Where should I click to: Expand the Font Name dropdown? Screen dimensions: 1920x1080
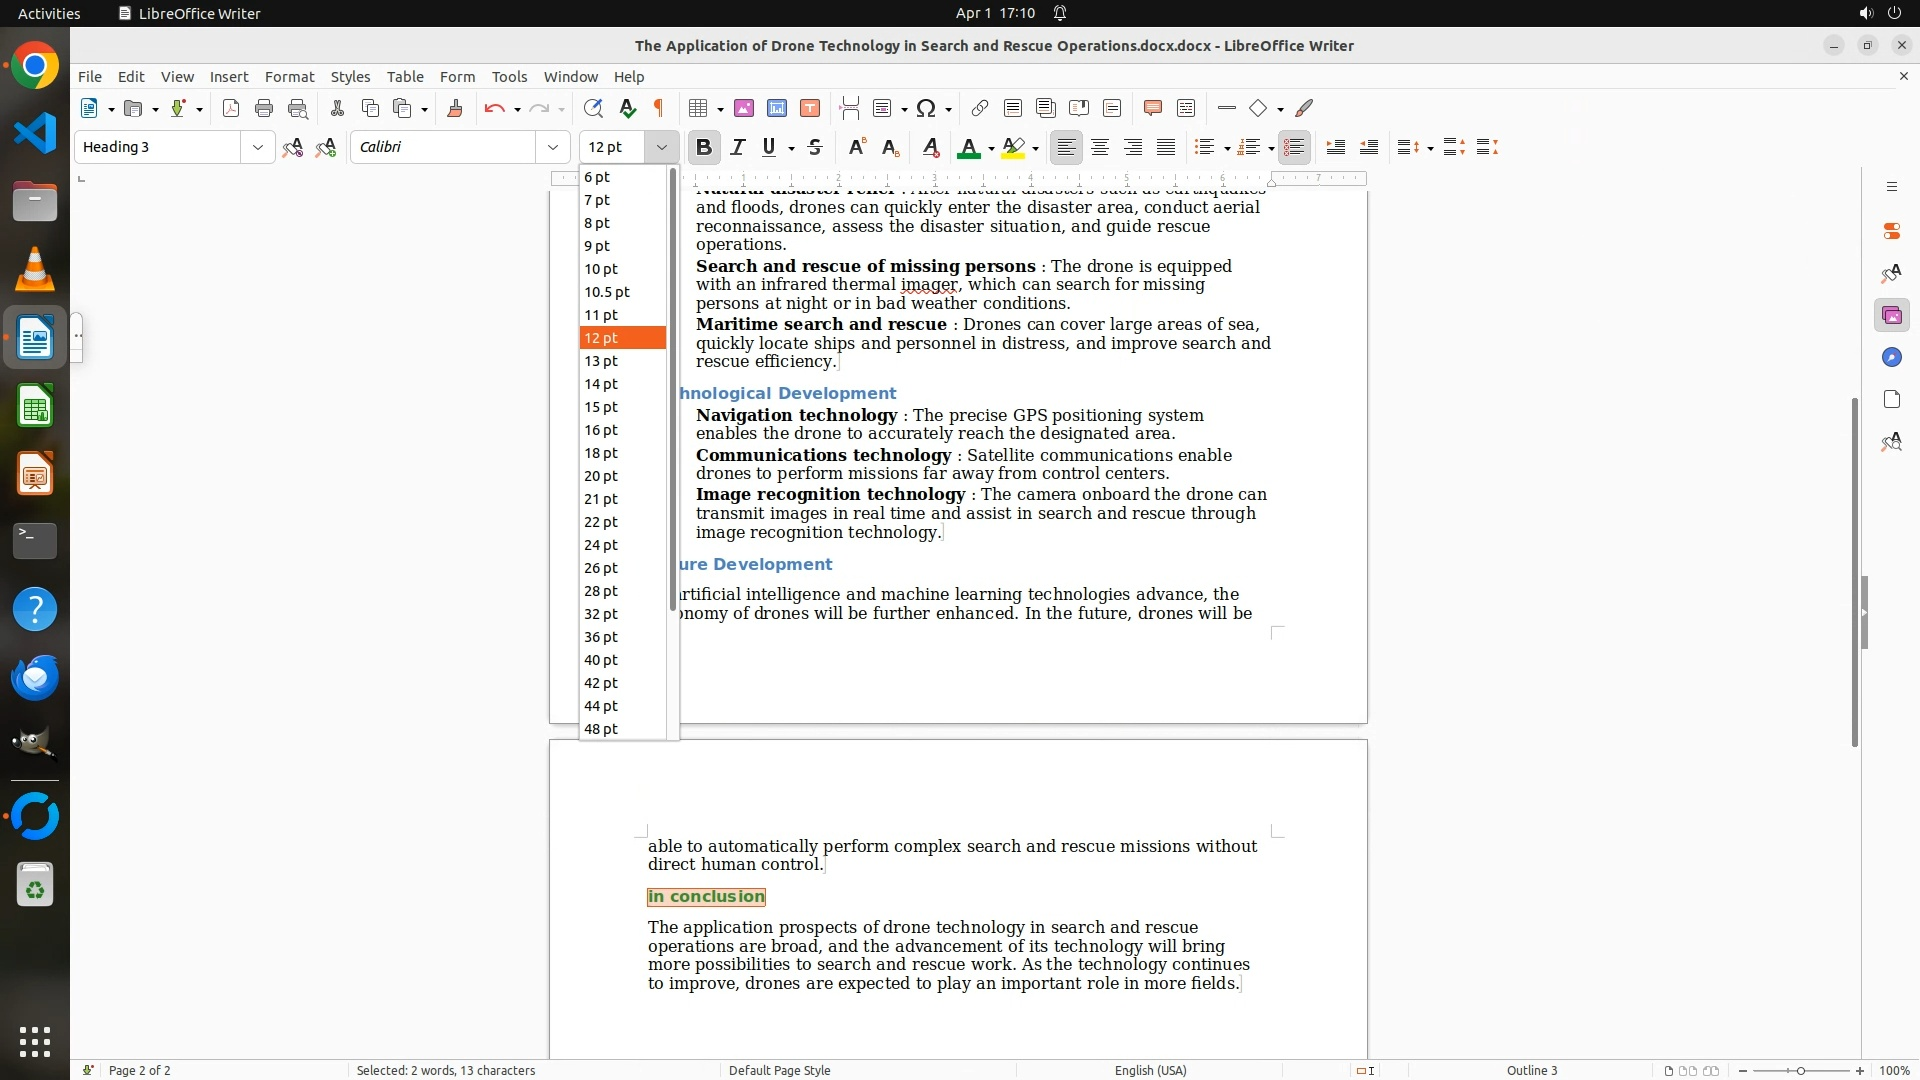(553, 147)
